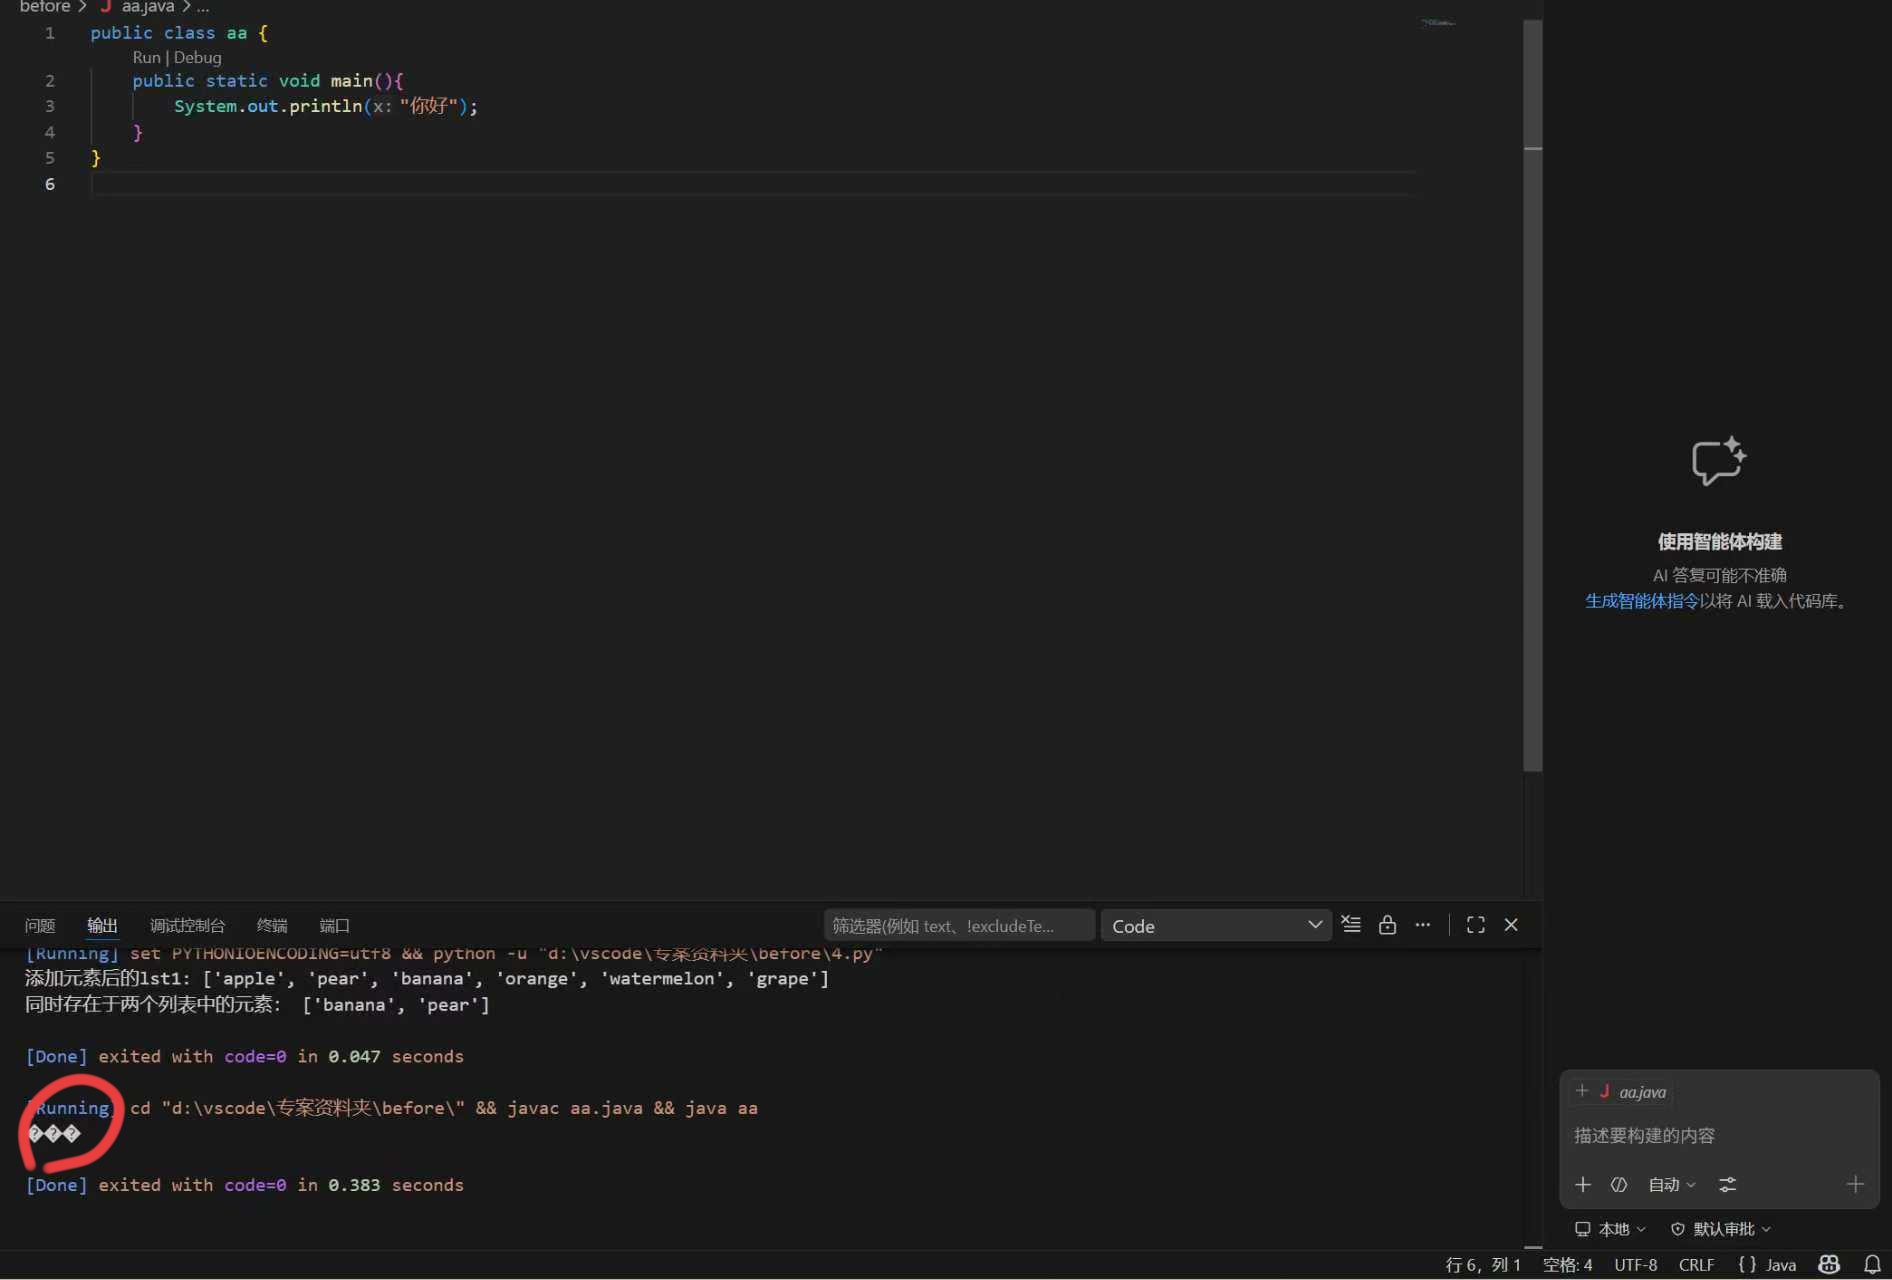Switch to the 终端 tab
The image size is (1892, 1280).
pyautogui.click(x=272, y=926)
